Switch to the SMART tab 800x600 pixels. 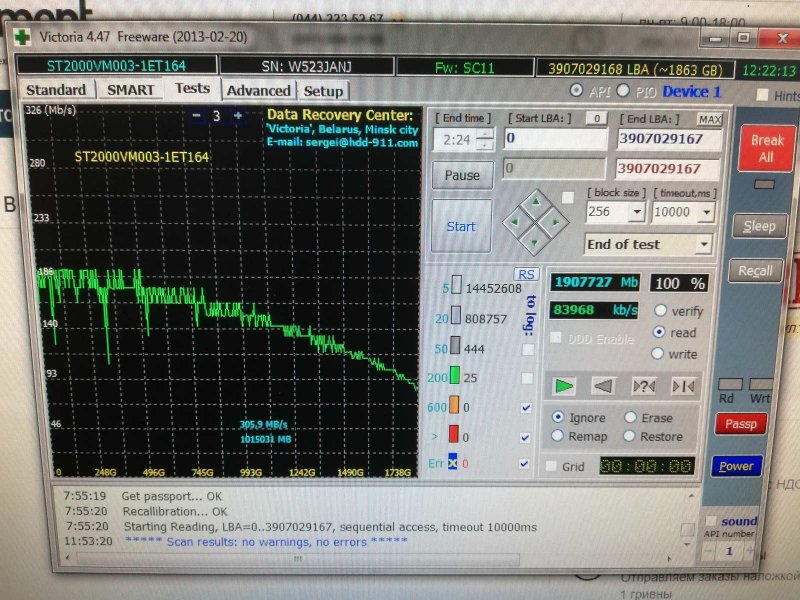point(131,90)
